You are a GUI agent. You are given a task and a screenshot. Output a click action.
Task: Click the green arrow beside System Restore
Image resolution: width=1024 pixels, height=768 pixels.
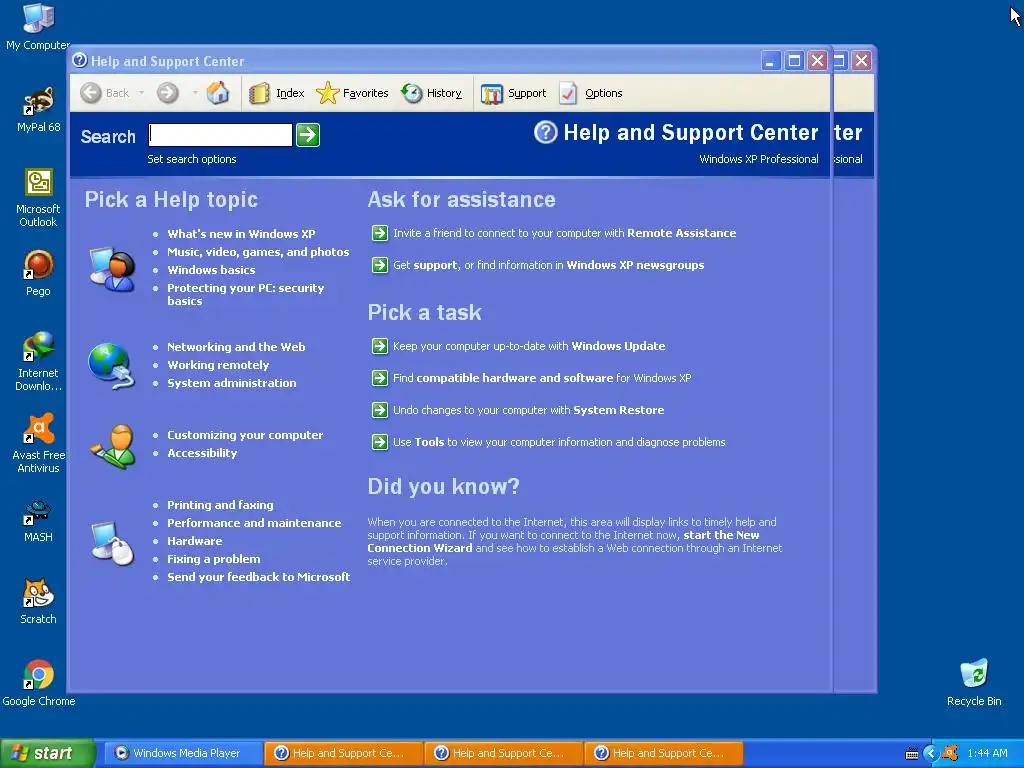[379, 410]
